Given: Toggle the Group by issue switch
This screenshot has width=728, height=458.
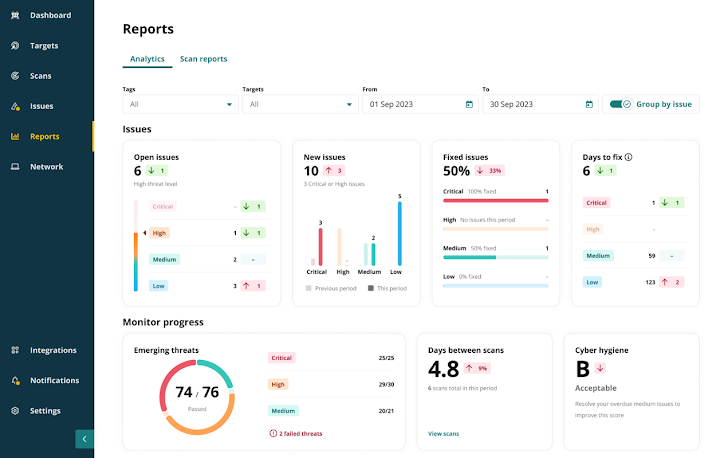Looking at the screenshot, I should coord(621,104).
